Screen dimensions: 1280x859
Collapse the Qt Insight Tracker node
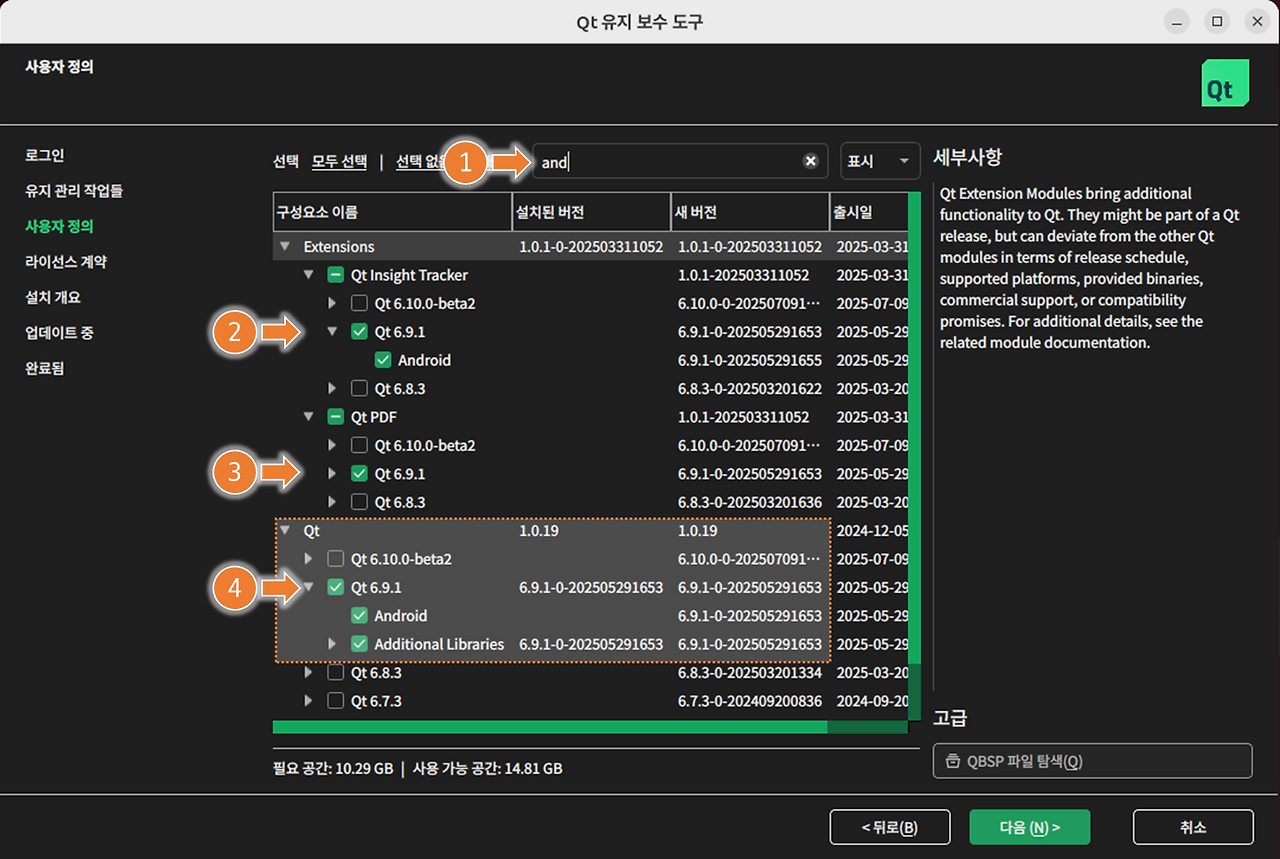(x=309, y=275)
